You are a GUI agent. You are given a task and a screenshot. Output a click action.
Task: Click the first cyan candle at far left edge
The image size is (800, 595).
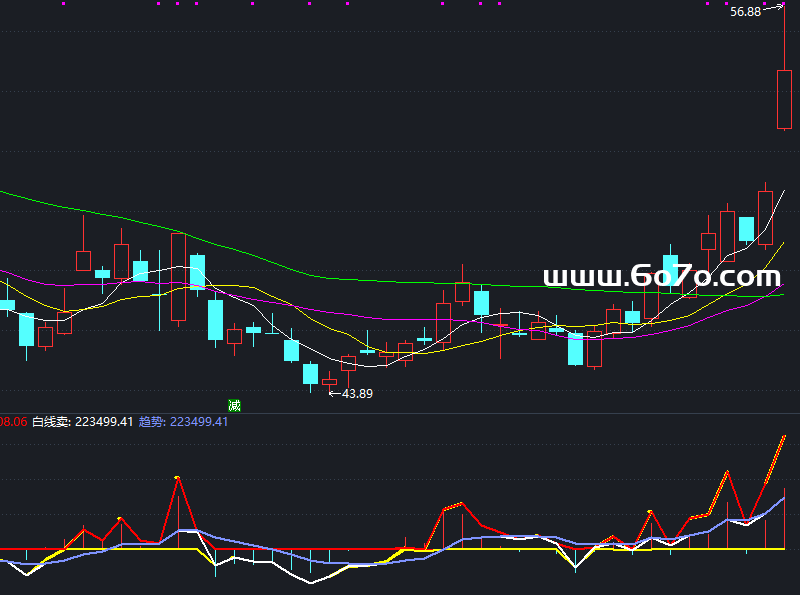[x=6, y=305]
